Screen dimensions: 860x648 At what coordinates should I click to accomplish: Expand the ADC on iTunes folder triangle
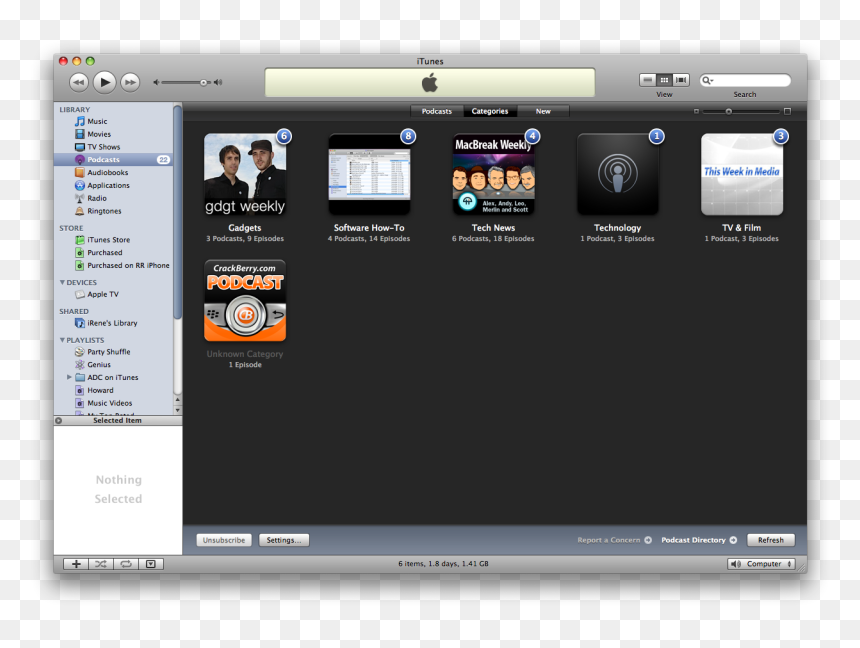coord(69,377)
